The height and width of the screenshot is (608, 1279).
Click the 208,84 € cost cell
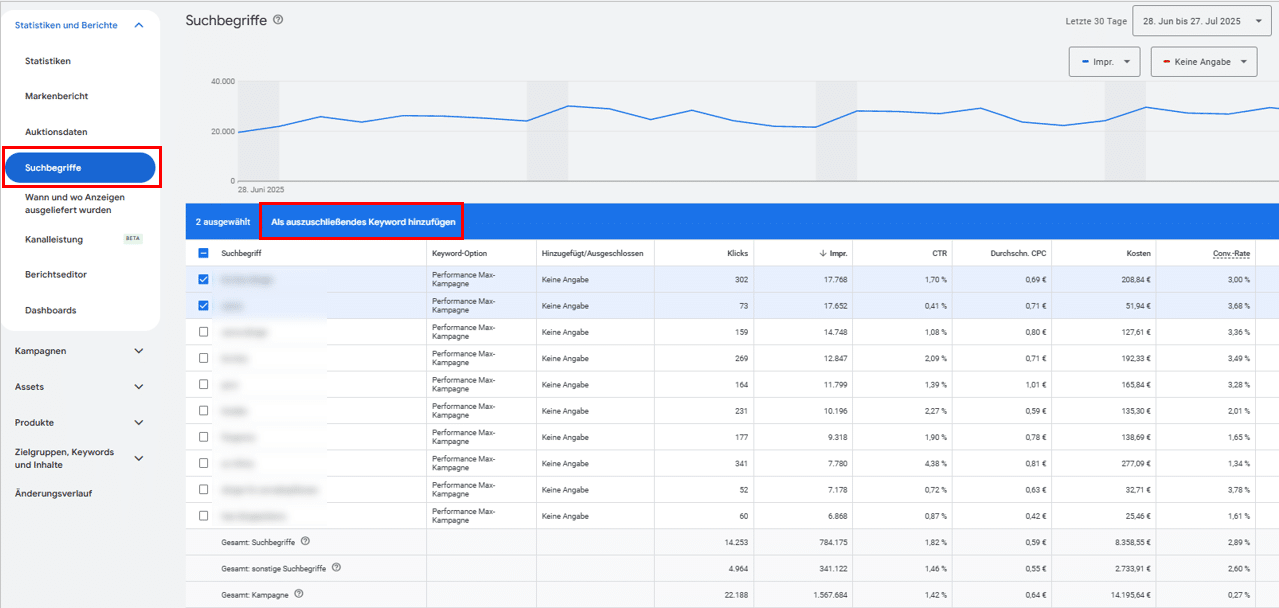pos(1135,280)
